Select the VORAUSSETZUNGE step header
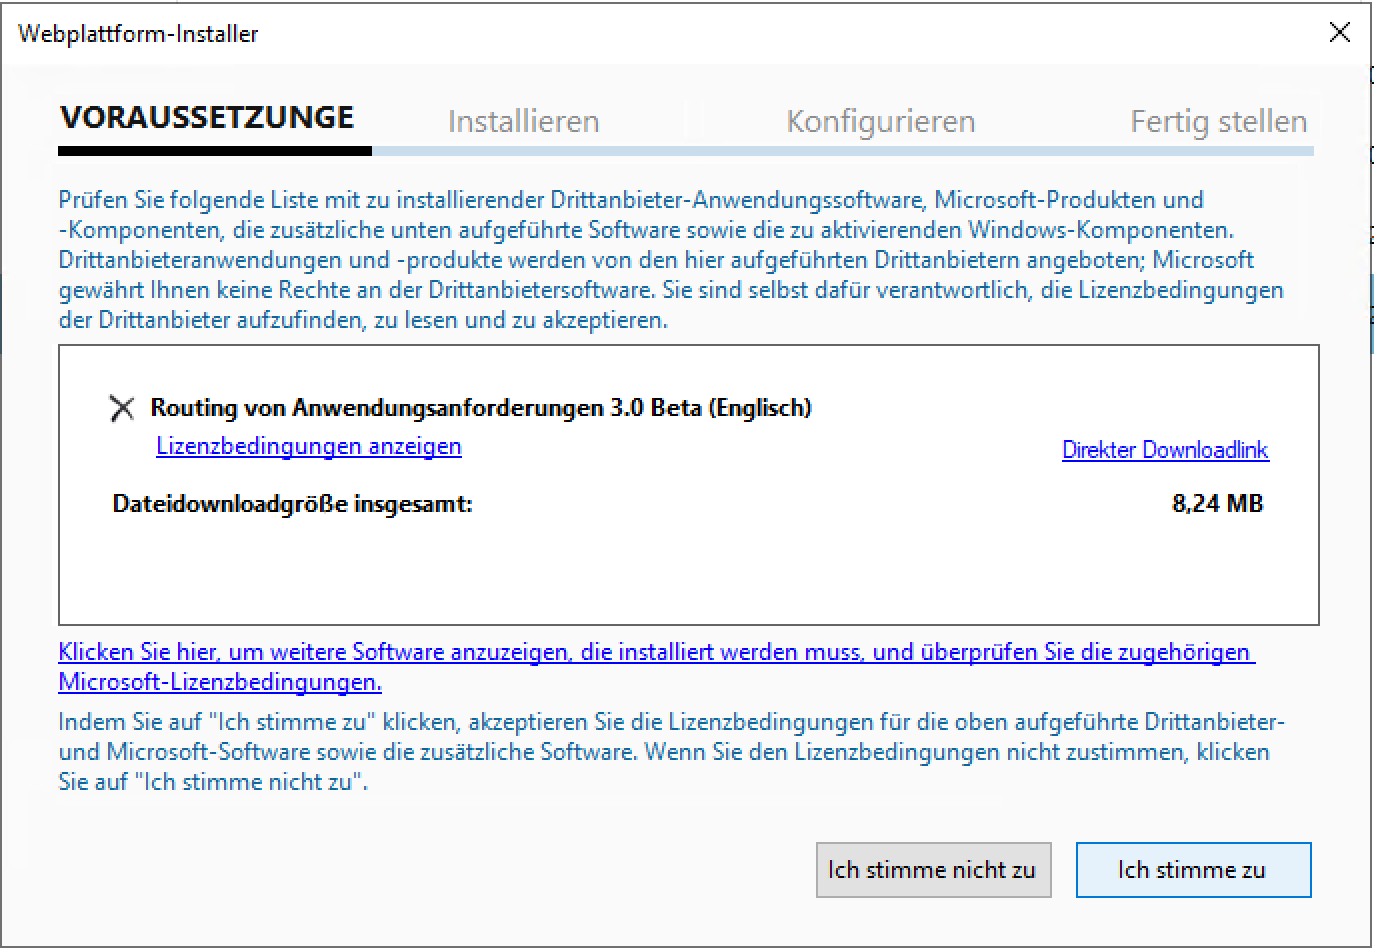The height and width of the screenshot is (950, 1374). (x=207, y=118)
